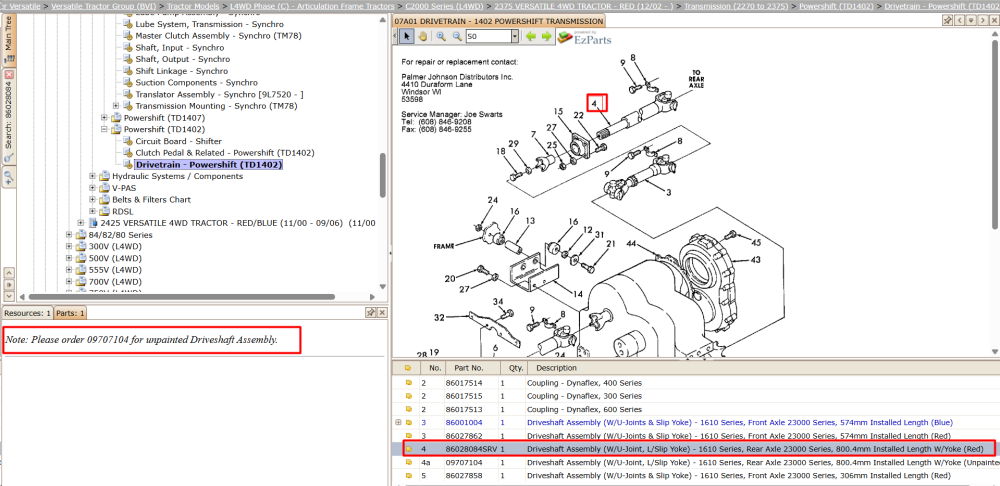Image resolution: width=1000 pixels, height=486 pixels.
Task: Expand Hydraulic Systems / Components node
Action: pyautogui.click(x=92, y=176)
